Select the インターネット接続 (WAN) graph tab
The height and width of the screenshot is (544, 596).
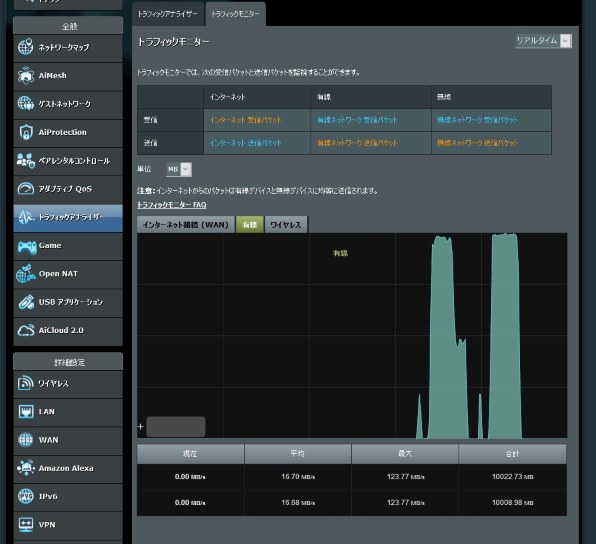pos(185,225)
